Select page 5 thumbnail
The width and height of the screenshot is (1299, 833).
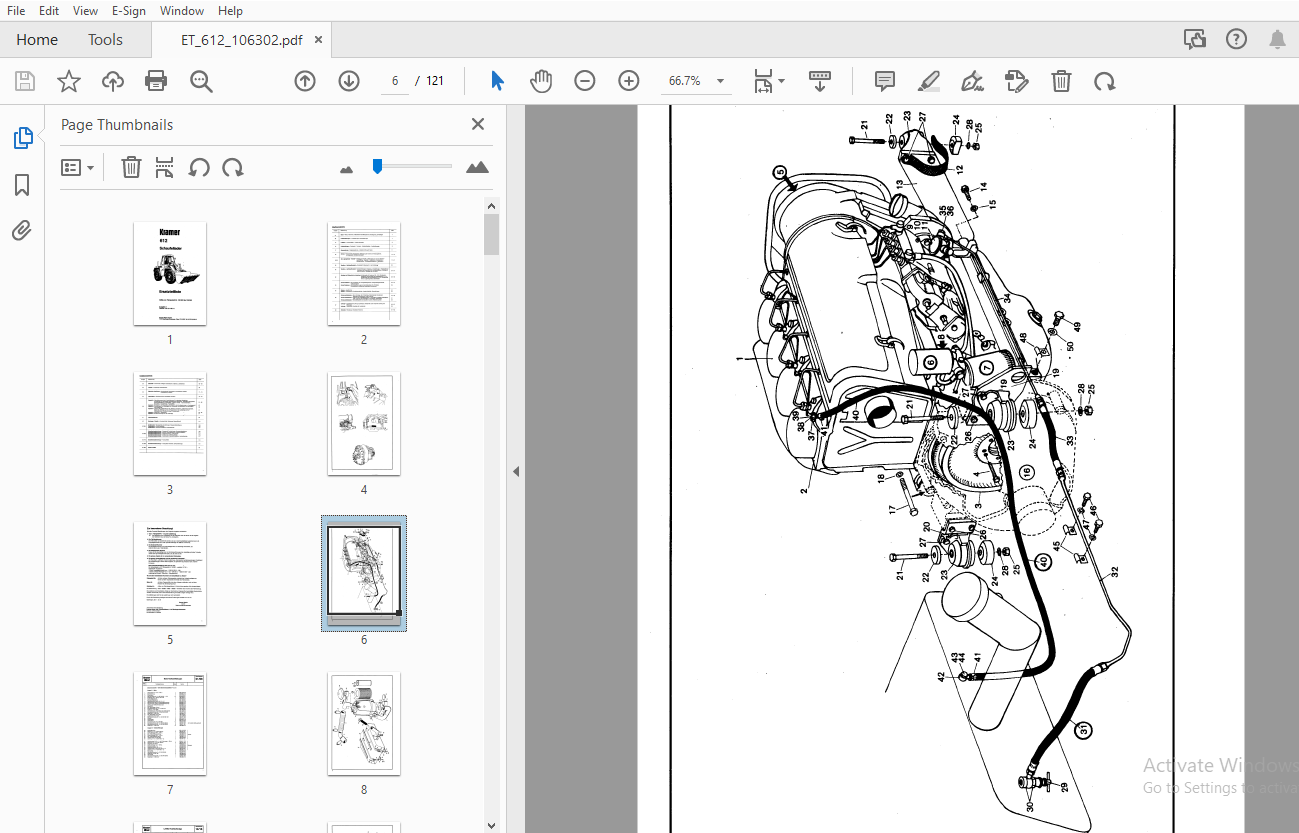(170, 573)
